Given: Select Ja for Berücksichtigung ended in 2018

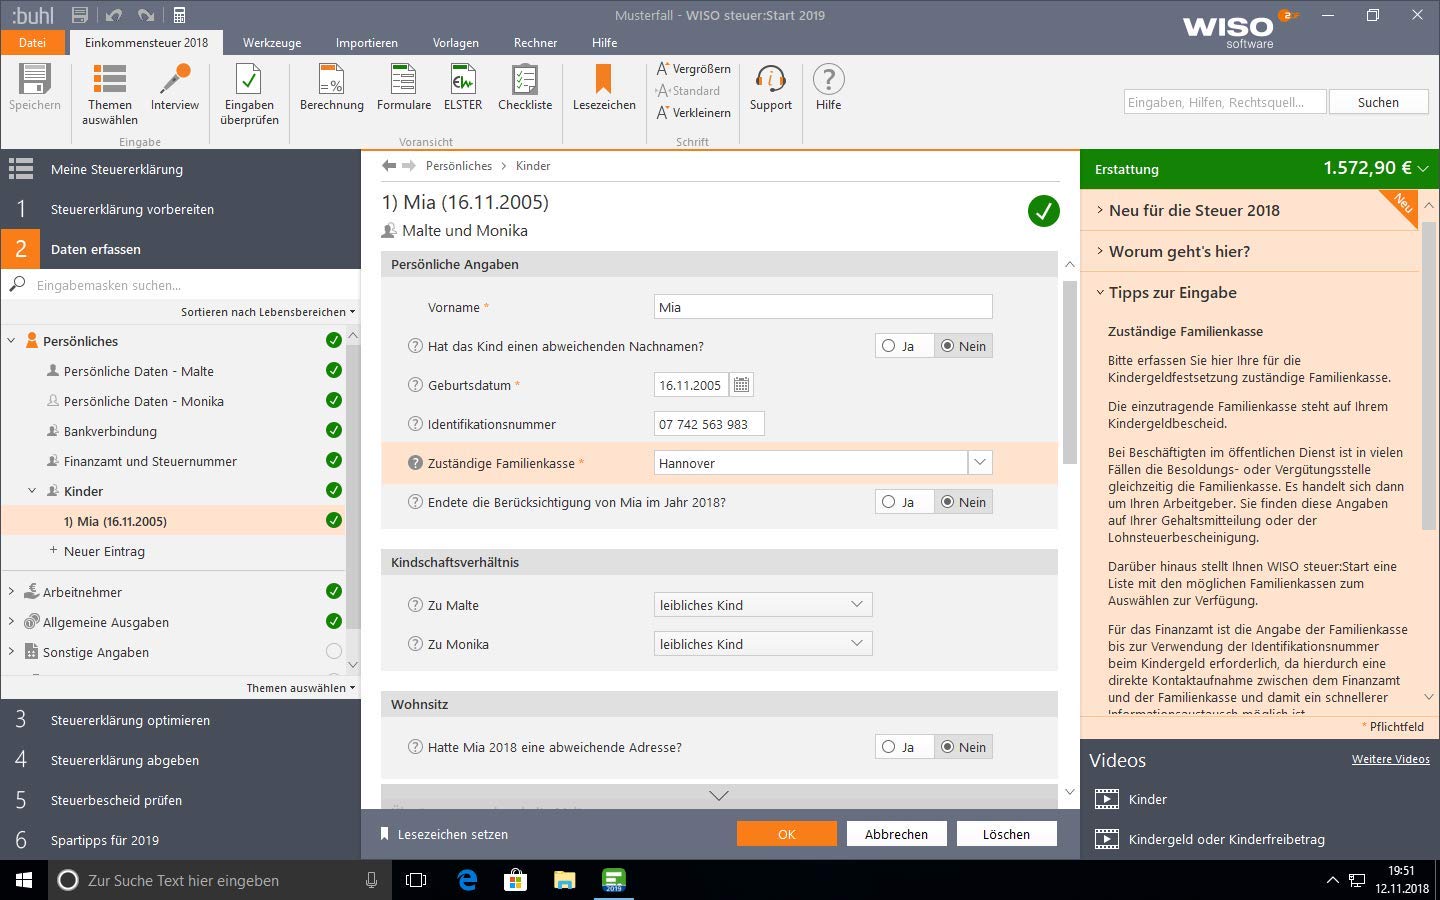Looking at the screenshot, I should [x=889, y=502].
